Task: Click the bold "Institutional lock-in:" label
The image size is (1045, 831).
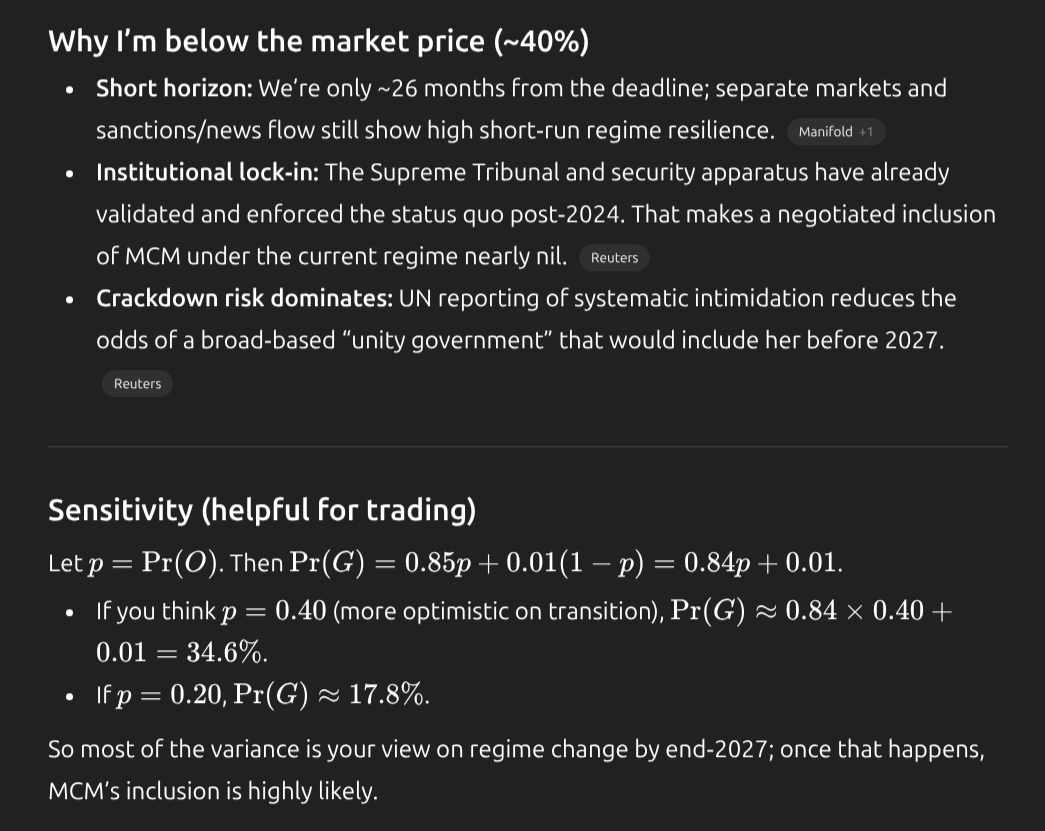Action: (x=207, y=173)
